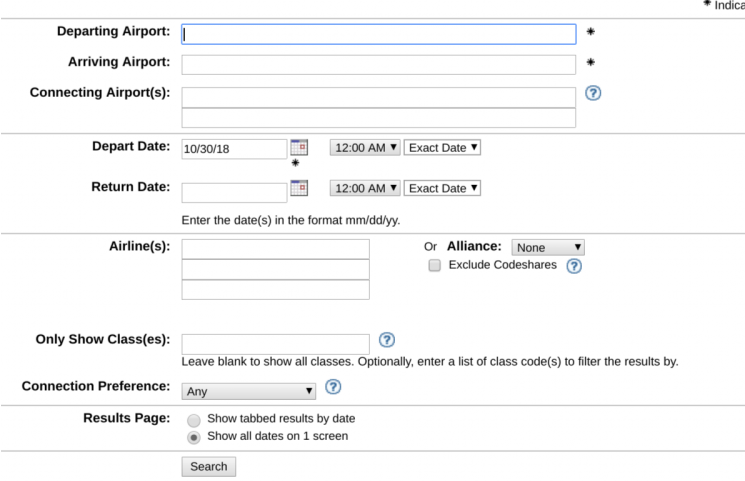Expand the Alliance dropdown
Viewport: 745px width, 481px height.
click(547, 247)
